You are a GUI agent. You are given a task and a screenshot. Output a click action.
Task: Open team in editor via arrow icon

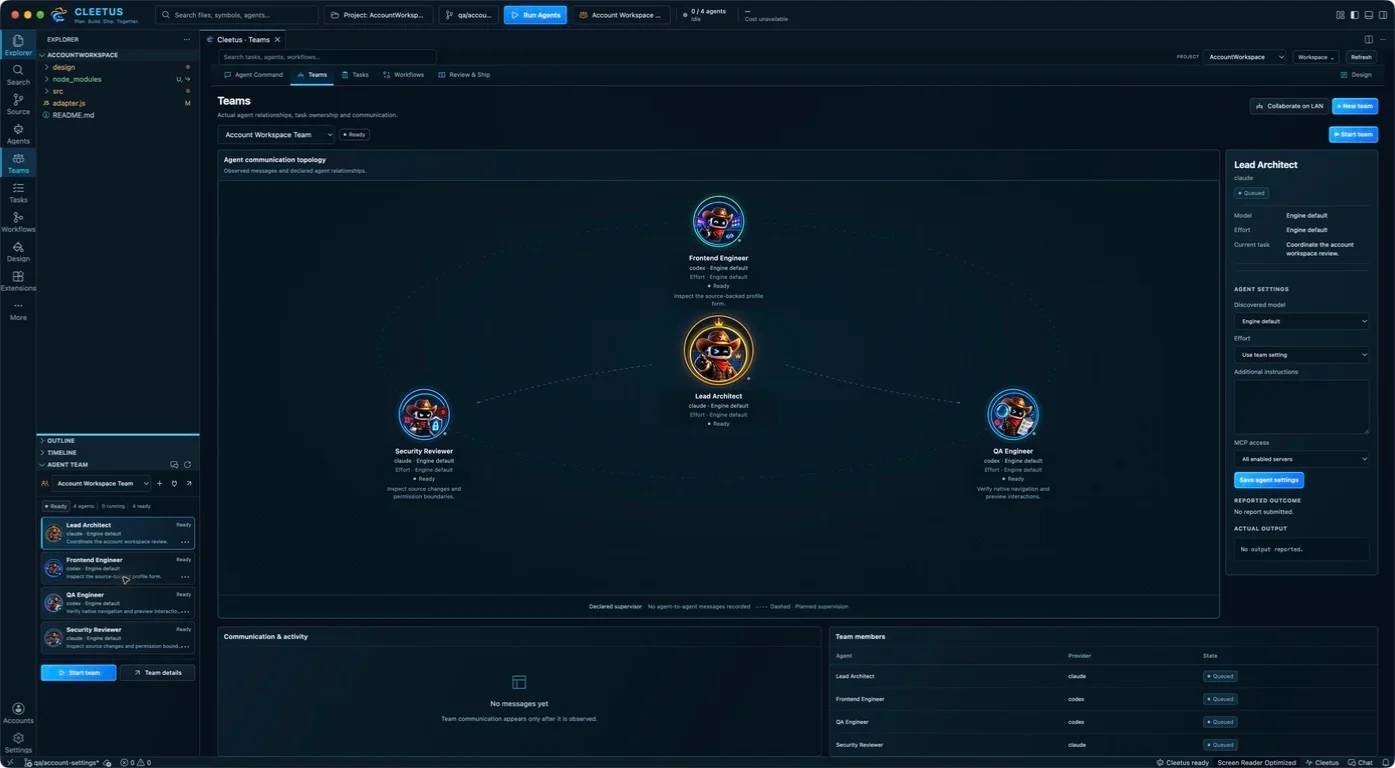pos(189,484)
